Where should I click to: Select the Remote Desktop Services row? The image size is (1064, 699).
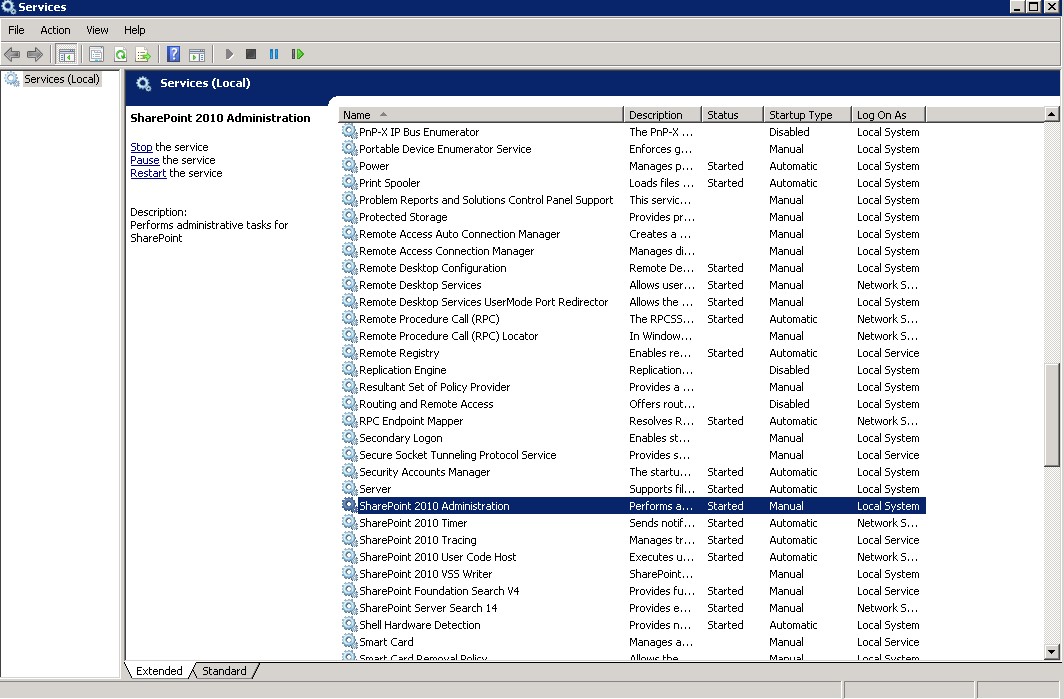(x=632, y=285)
